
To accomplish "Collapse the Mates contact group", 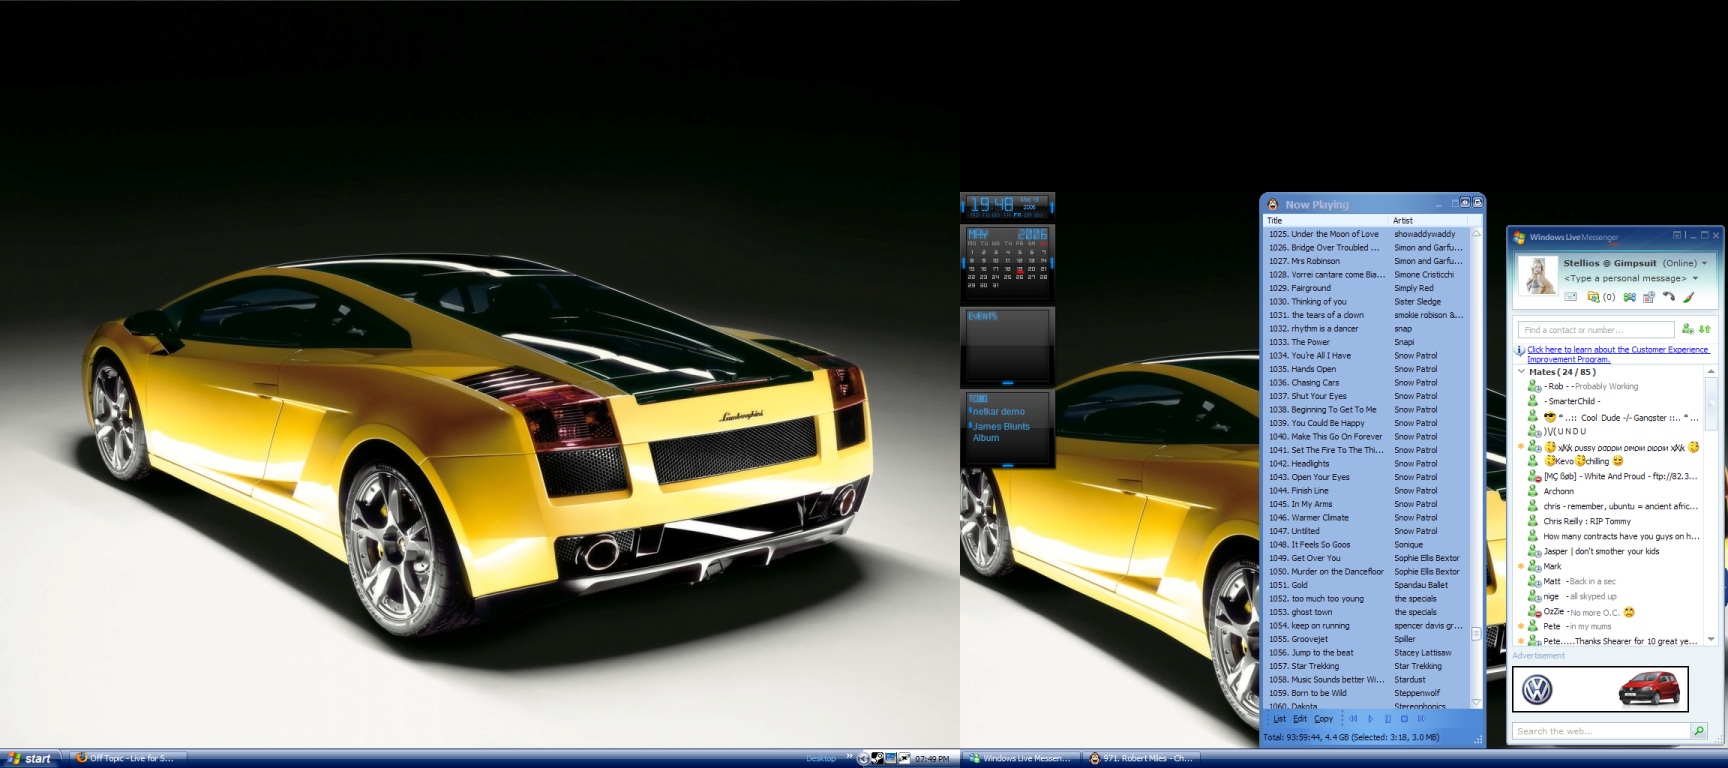I will click(1521, 372).
